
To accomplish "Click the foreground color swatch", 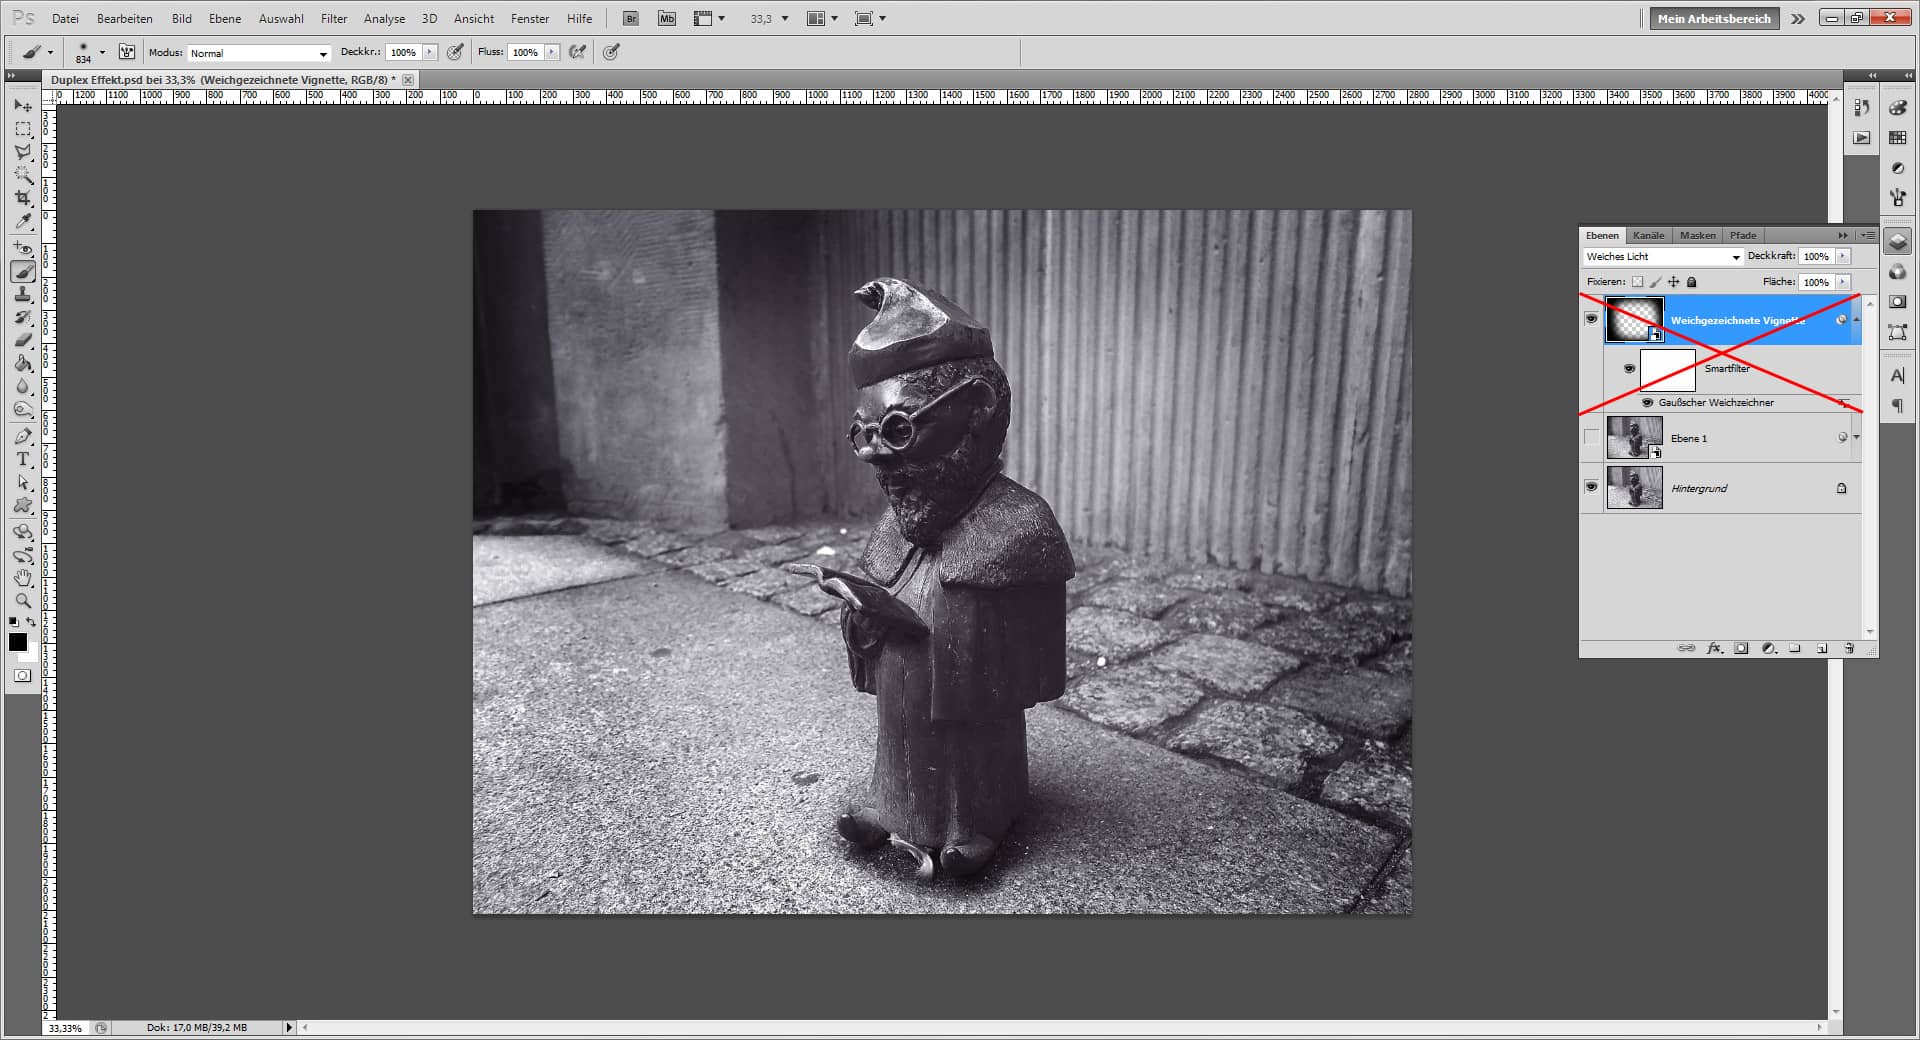I will [17, 643].
